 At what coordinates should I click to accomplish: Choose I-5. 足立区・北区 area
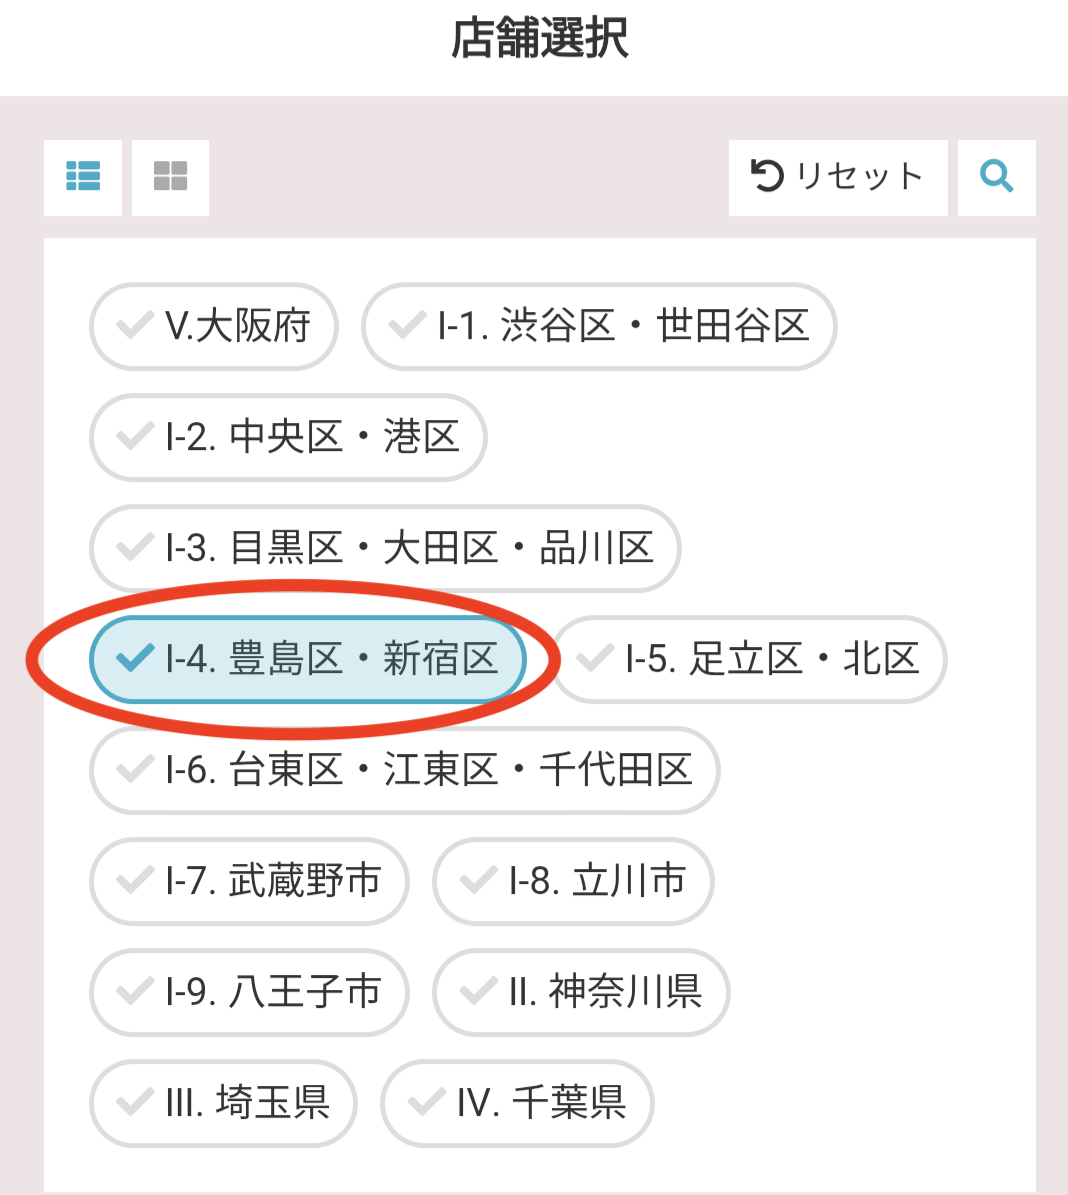coord(749,659)
